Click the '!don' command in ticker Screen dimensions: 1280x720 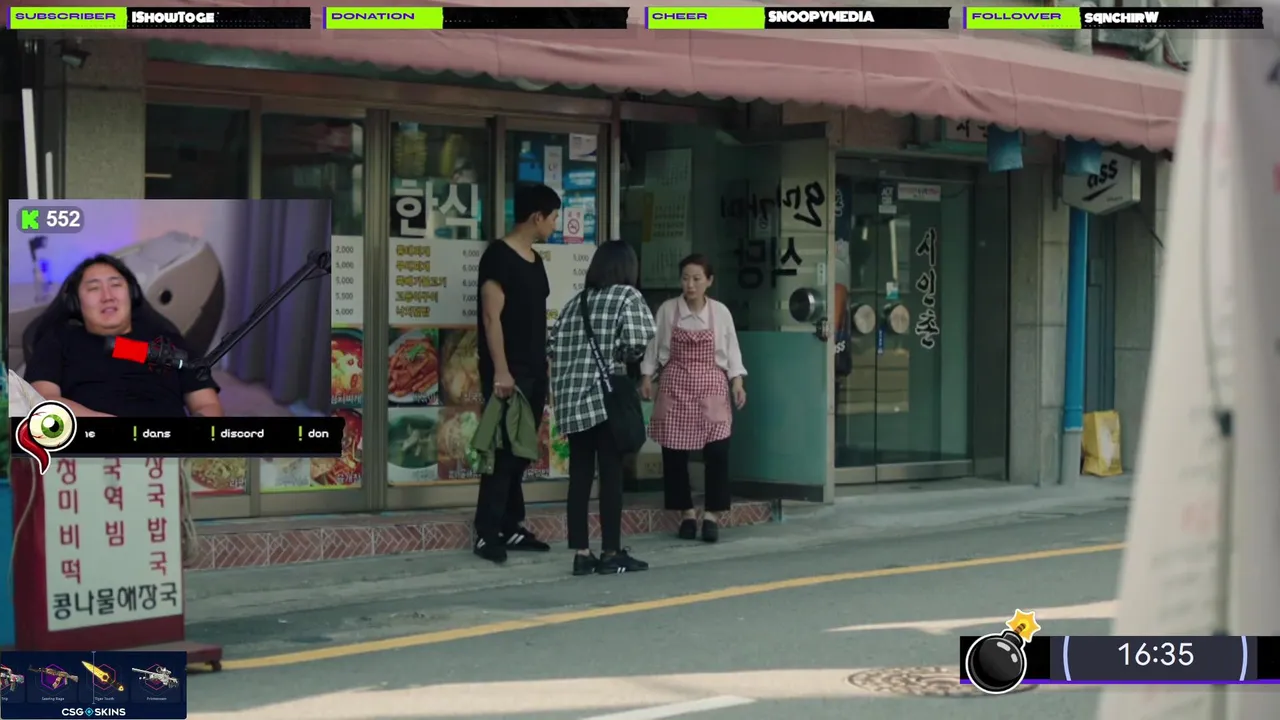click(x=314, y=434)
